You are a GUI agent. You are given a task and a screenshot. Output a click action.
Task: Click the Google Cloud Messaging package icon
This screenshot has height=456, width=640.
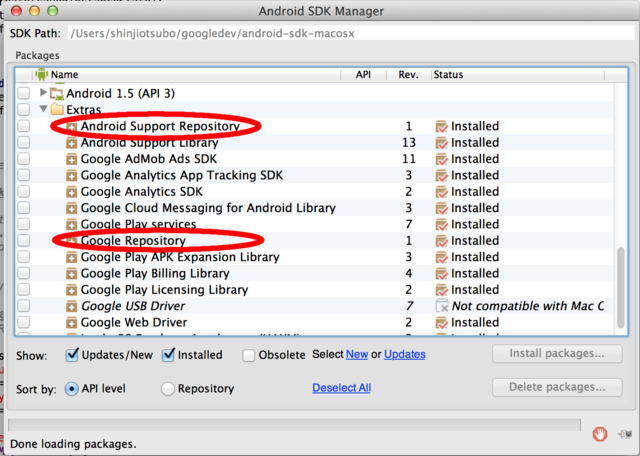pyautogui.click(x=71, y=208)
